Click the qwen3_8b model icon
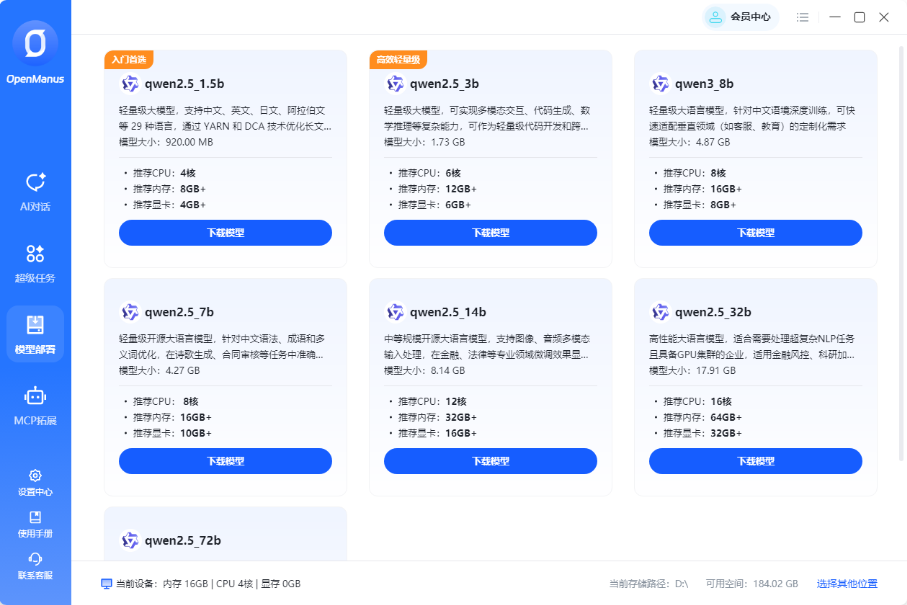 click(x=658, y=83)
